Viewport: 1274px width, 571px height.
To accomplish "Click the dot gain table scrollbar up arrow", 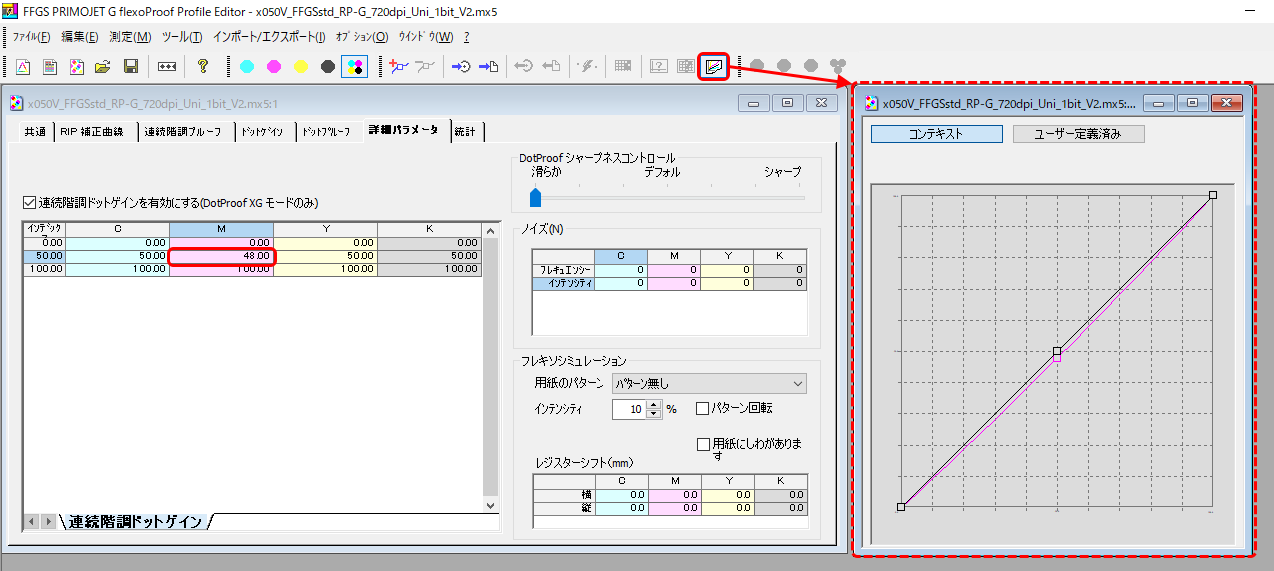I will pos(490,231).
